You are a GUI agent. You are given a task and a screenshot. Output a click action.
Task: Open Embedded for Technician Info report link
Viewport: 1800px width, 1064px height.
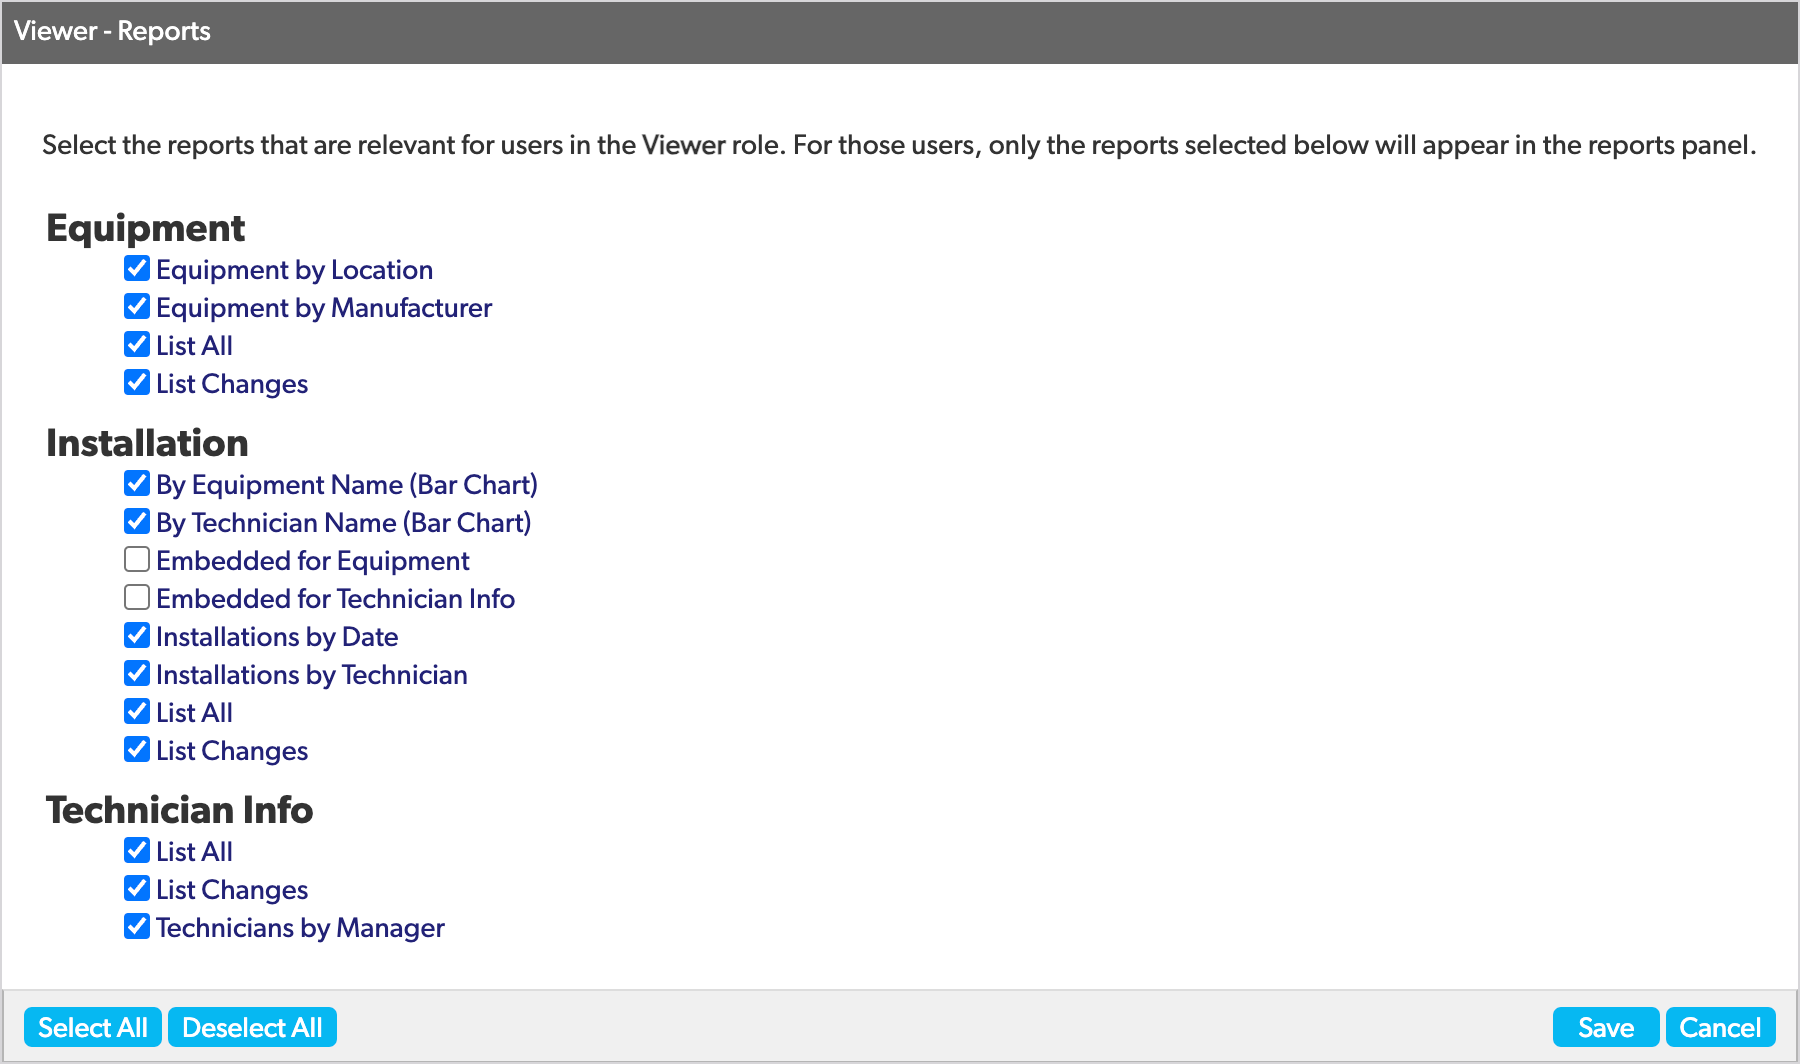pyautogui.click(x=335, y=599)
